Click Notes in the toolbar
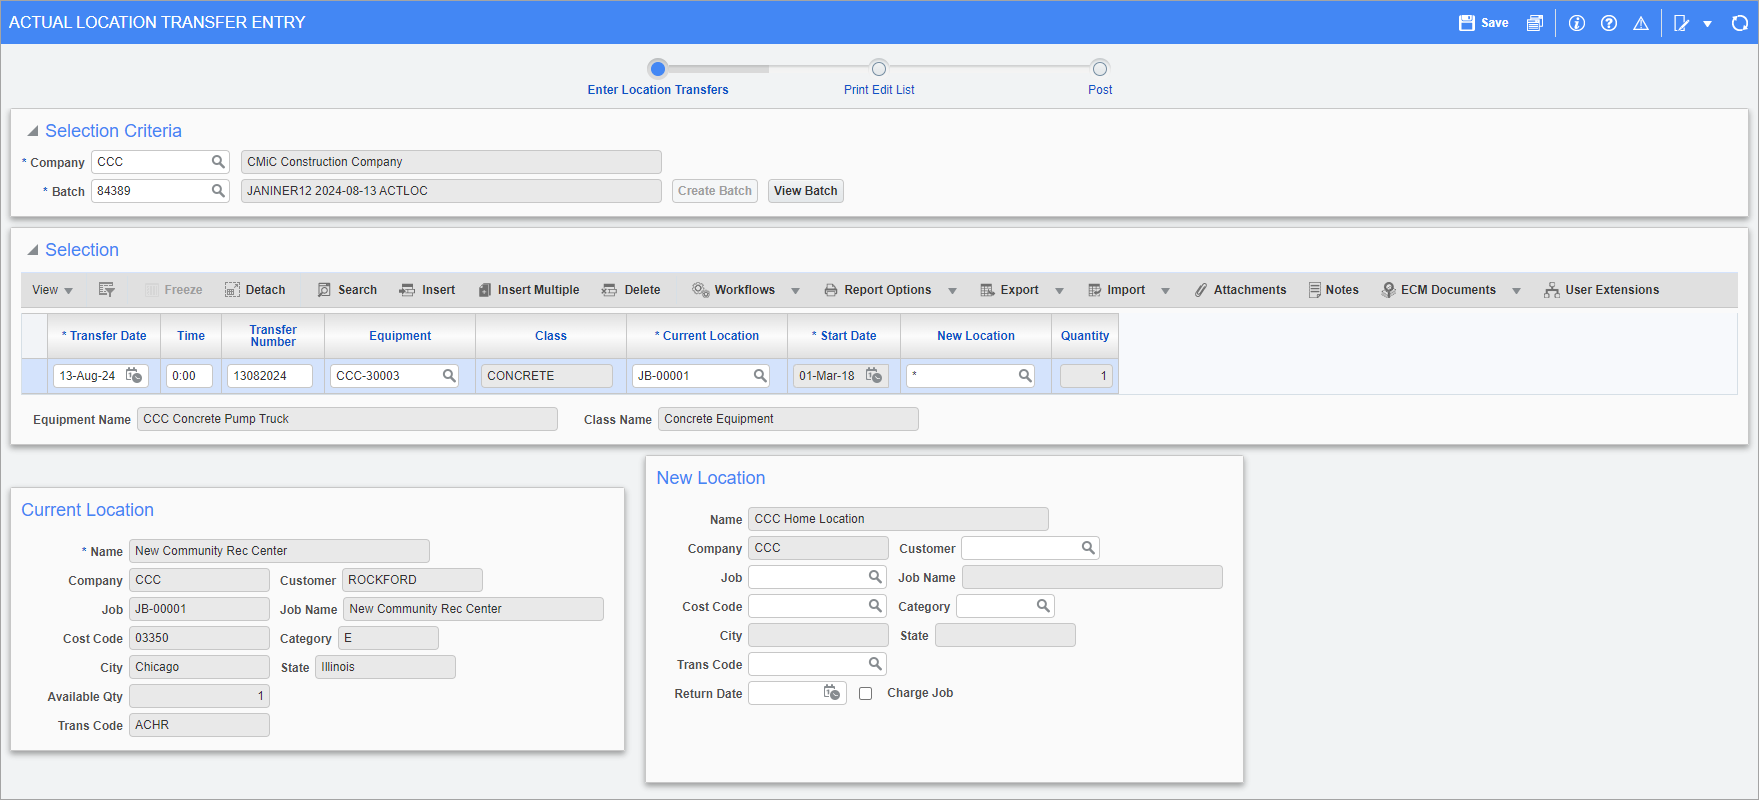This screenshot has height=800, width=1759. tap(1333, 290)
